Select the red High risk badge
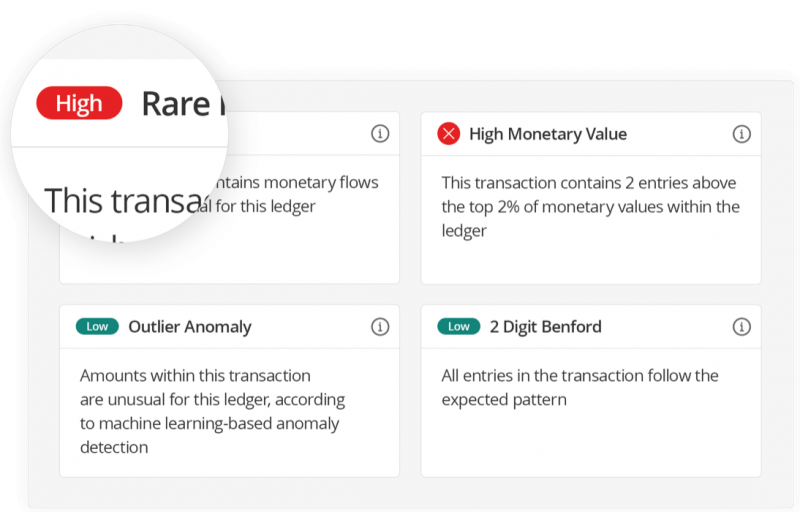This screenshot has width=800, height=512. coord(79,103)
